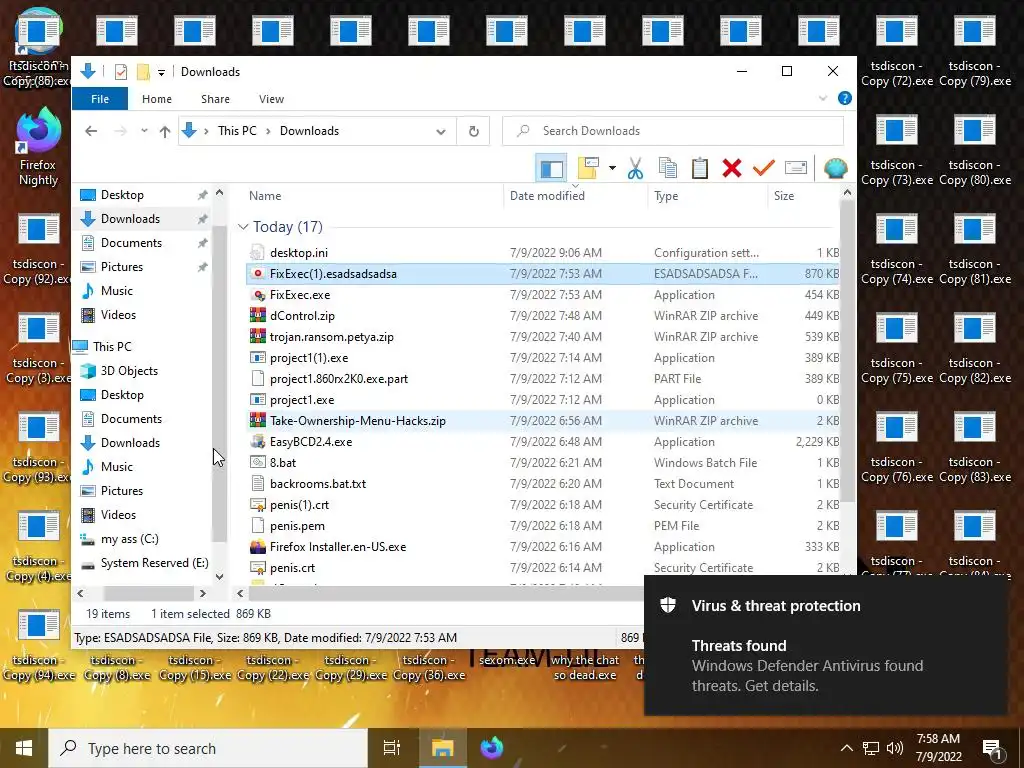Select trojan.ransom.petya.zip archive
This screenshot has width=1024, height=768.
[x=331, y=337]
